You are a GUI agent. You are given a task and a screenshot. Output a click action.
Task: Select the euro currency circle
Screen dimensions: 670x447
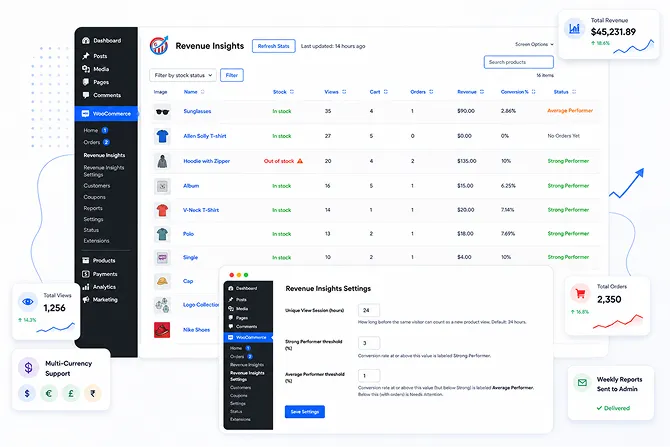49,393
